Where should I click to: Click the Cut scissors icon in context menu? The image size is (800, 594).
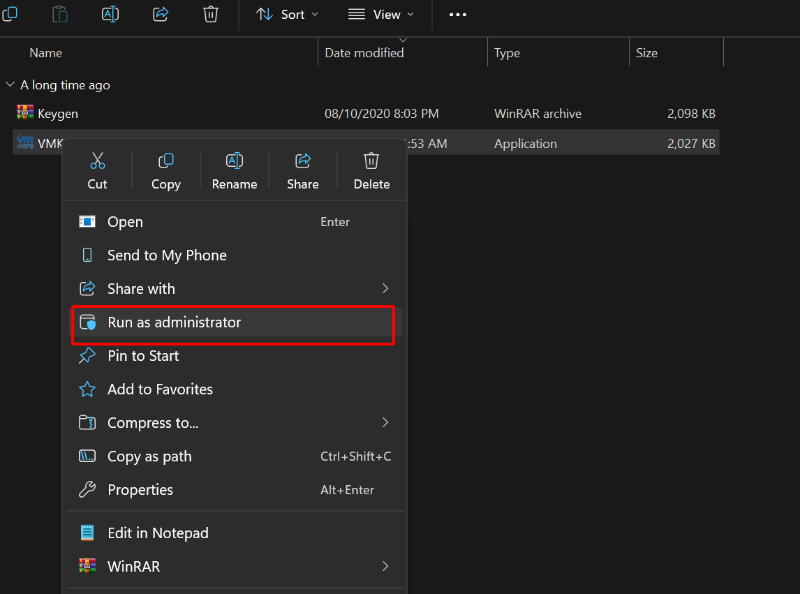pos(97,162)
